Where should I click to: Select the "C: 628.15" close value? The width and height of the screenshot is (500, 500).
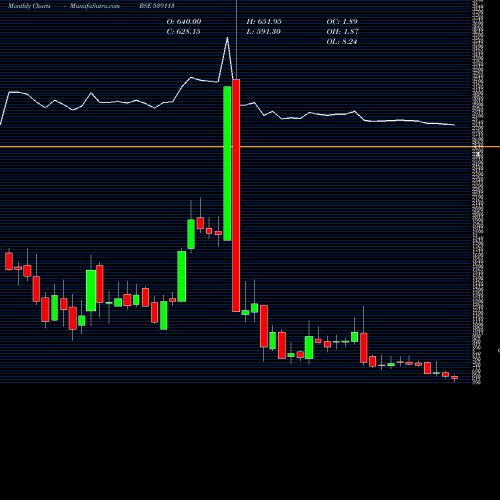point(183,32)
